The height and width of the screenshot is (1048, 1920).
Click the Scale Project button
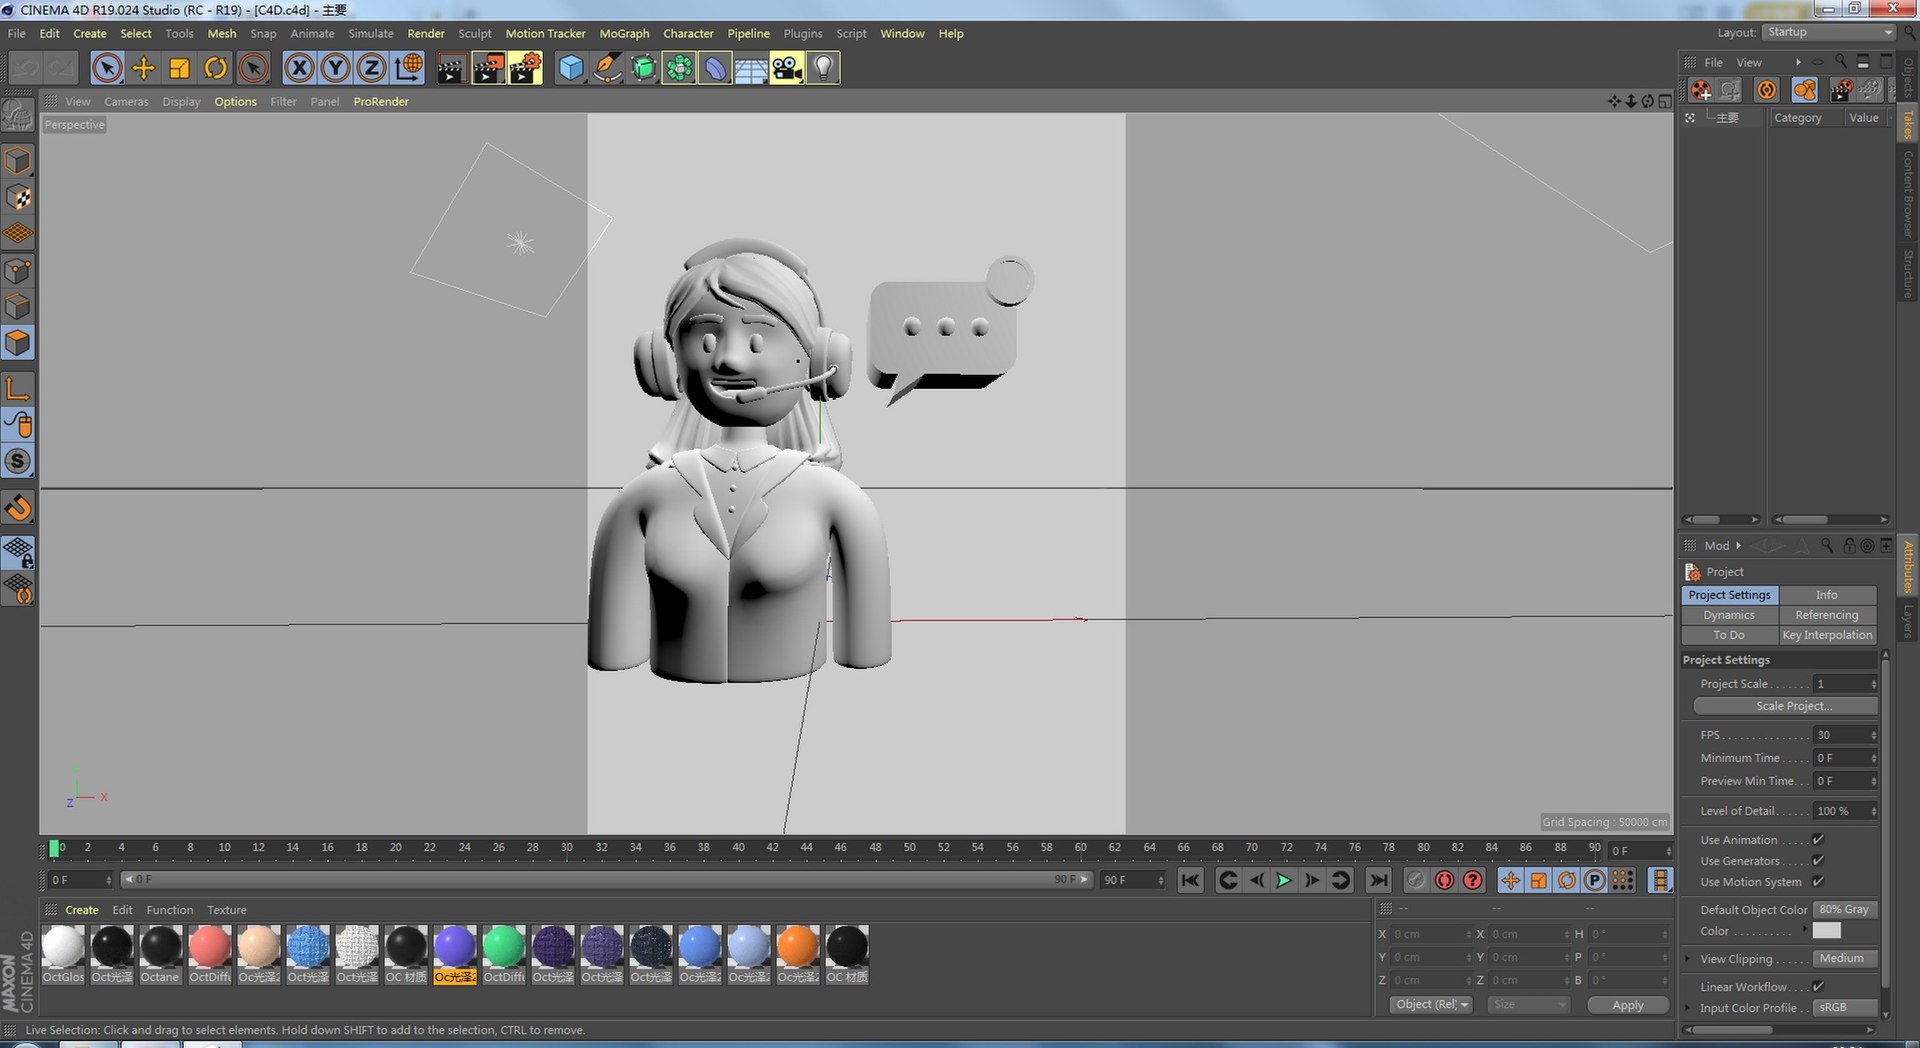pos(1786,706)
